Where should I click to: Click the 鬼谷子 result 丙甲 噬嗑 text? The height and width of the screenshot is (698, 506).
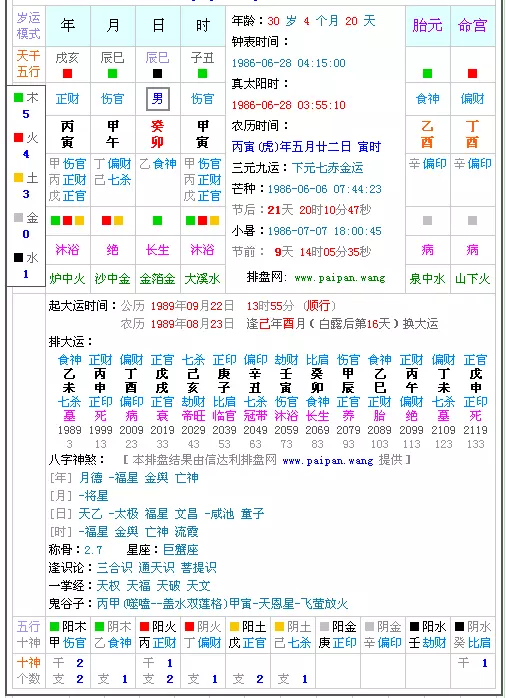(x=222, y=604)
